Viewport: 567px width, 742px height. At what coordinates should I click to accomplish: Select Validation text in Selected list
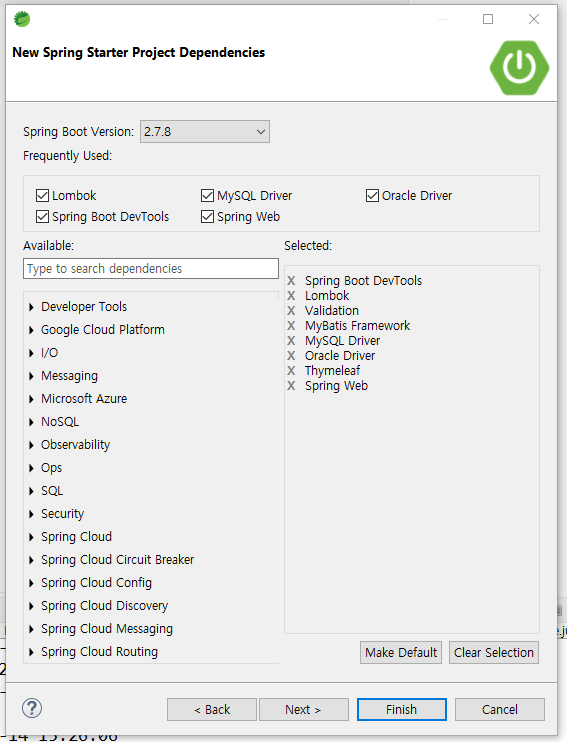click(332, 311)
